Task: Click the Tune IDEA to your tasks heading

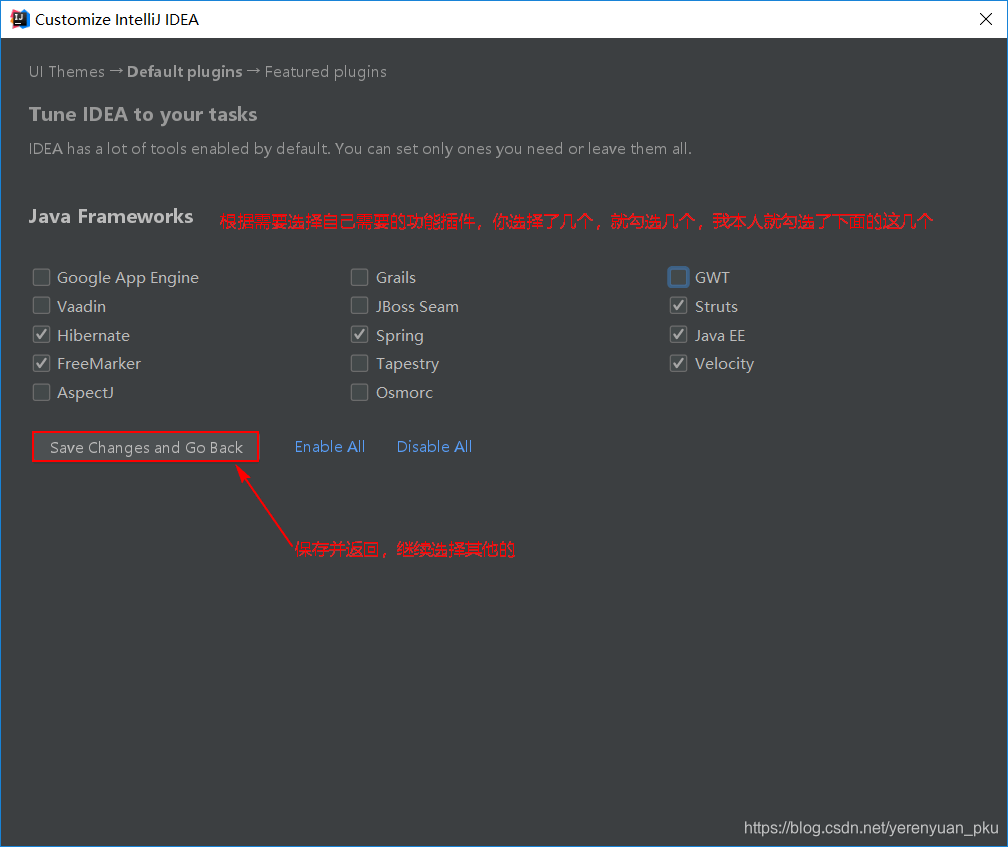Action: coord(143,114)
